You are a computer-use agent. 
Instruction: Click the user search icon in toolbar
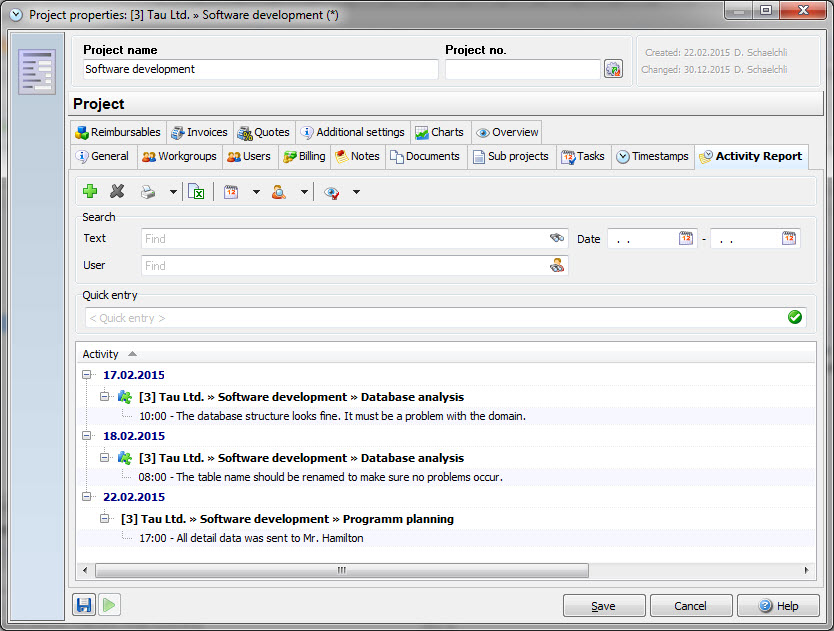(x=280, y=191)
